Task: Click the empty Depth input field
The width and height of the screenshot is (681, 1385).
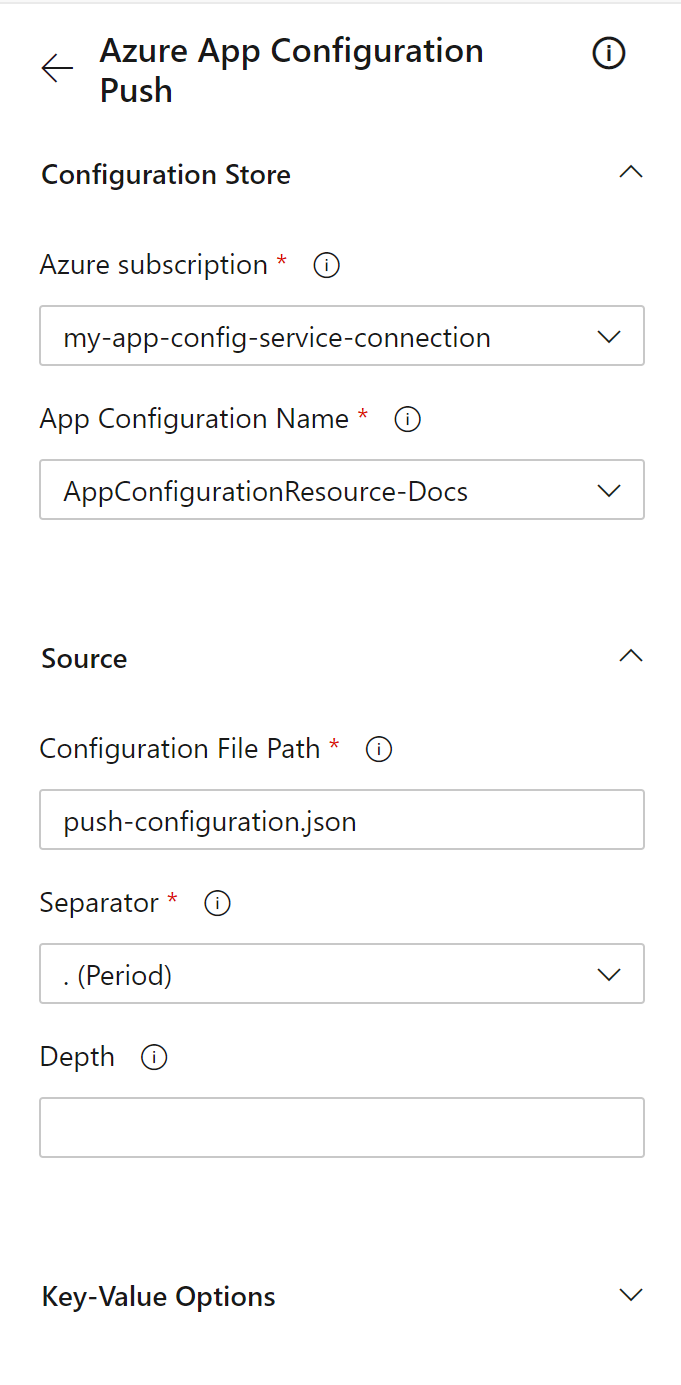Action: coord(341,1127)
